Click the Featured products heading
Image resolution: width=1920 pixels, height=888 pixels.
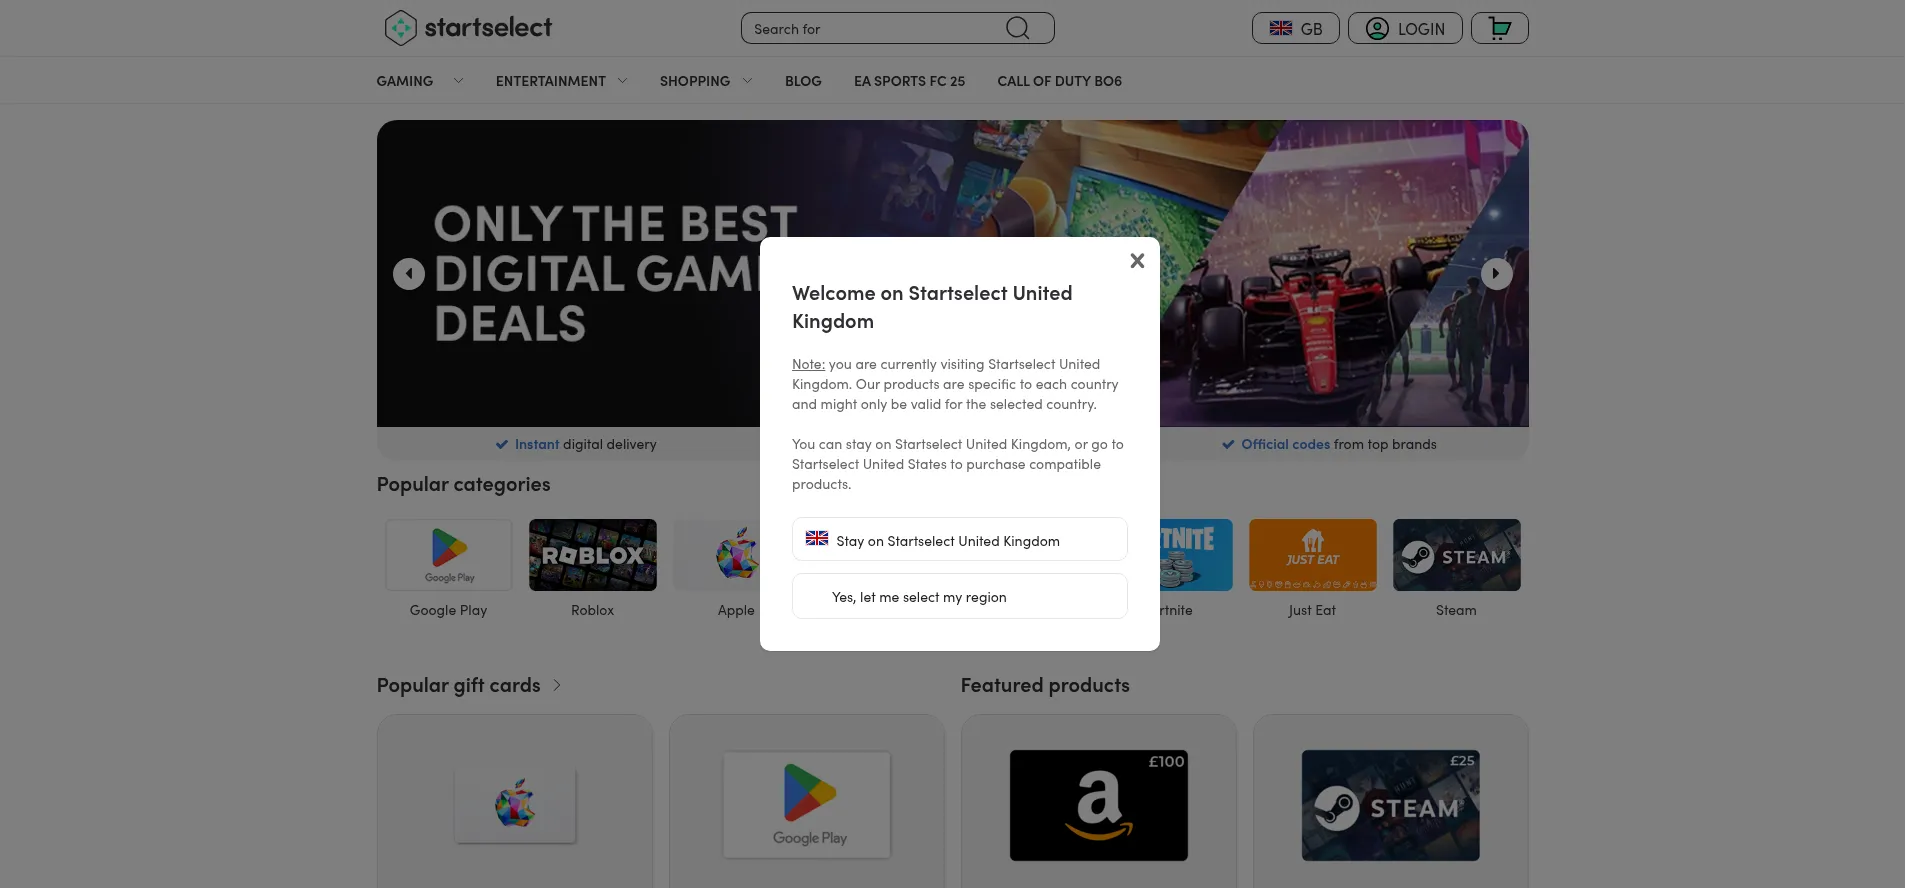tap(1045, 685)
